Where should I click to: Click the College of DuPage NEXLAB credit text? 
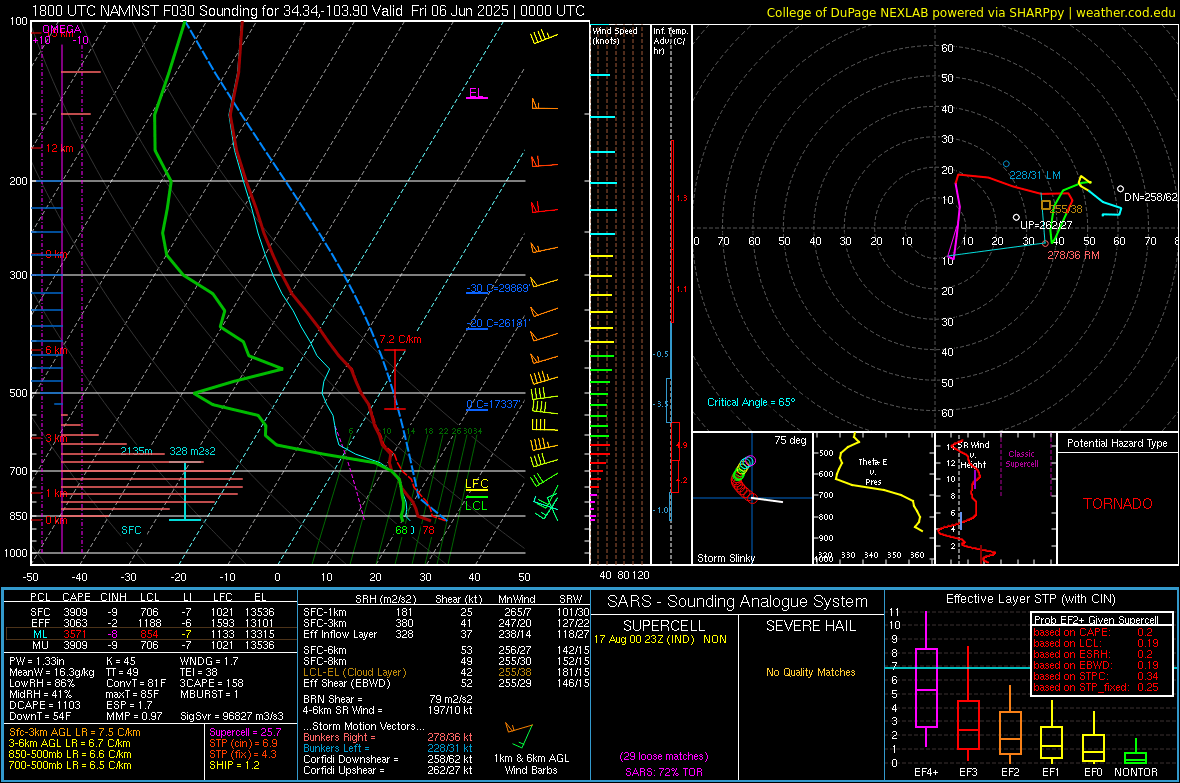[x=970, y=12]
